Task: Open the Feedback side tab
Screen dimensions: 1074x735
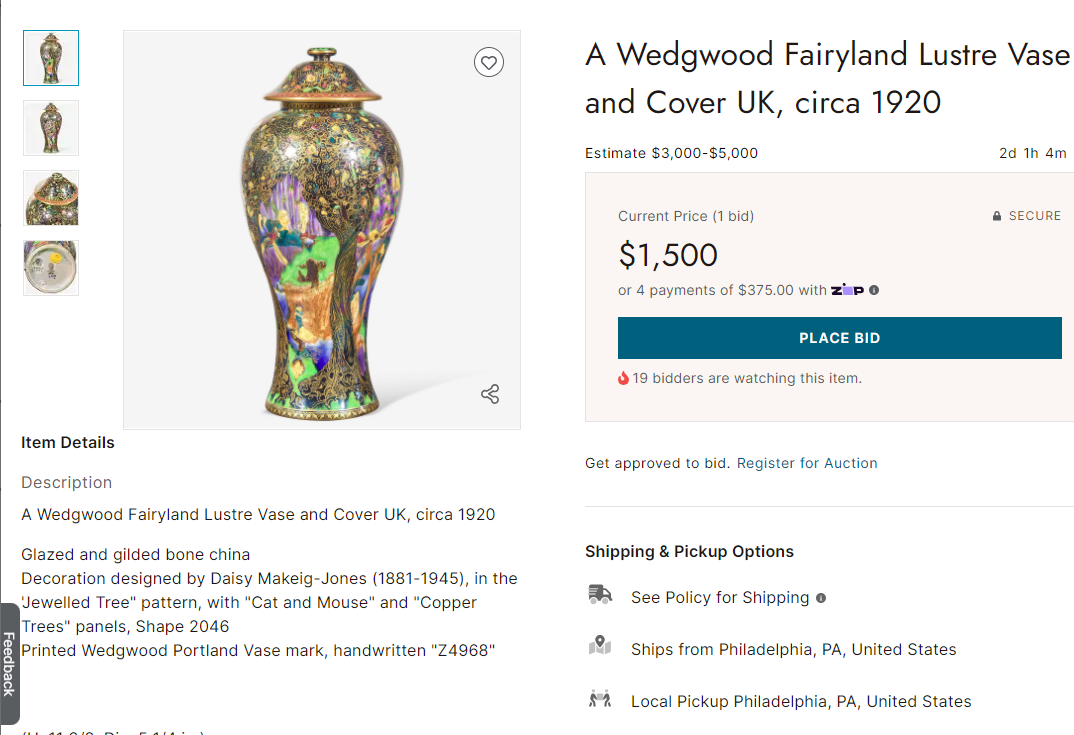Action: point(9,663)
